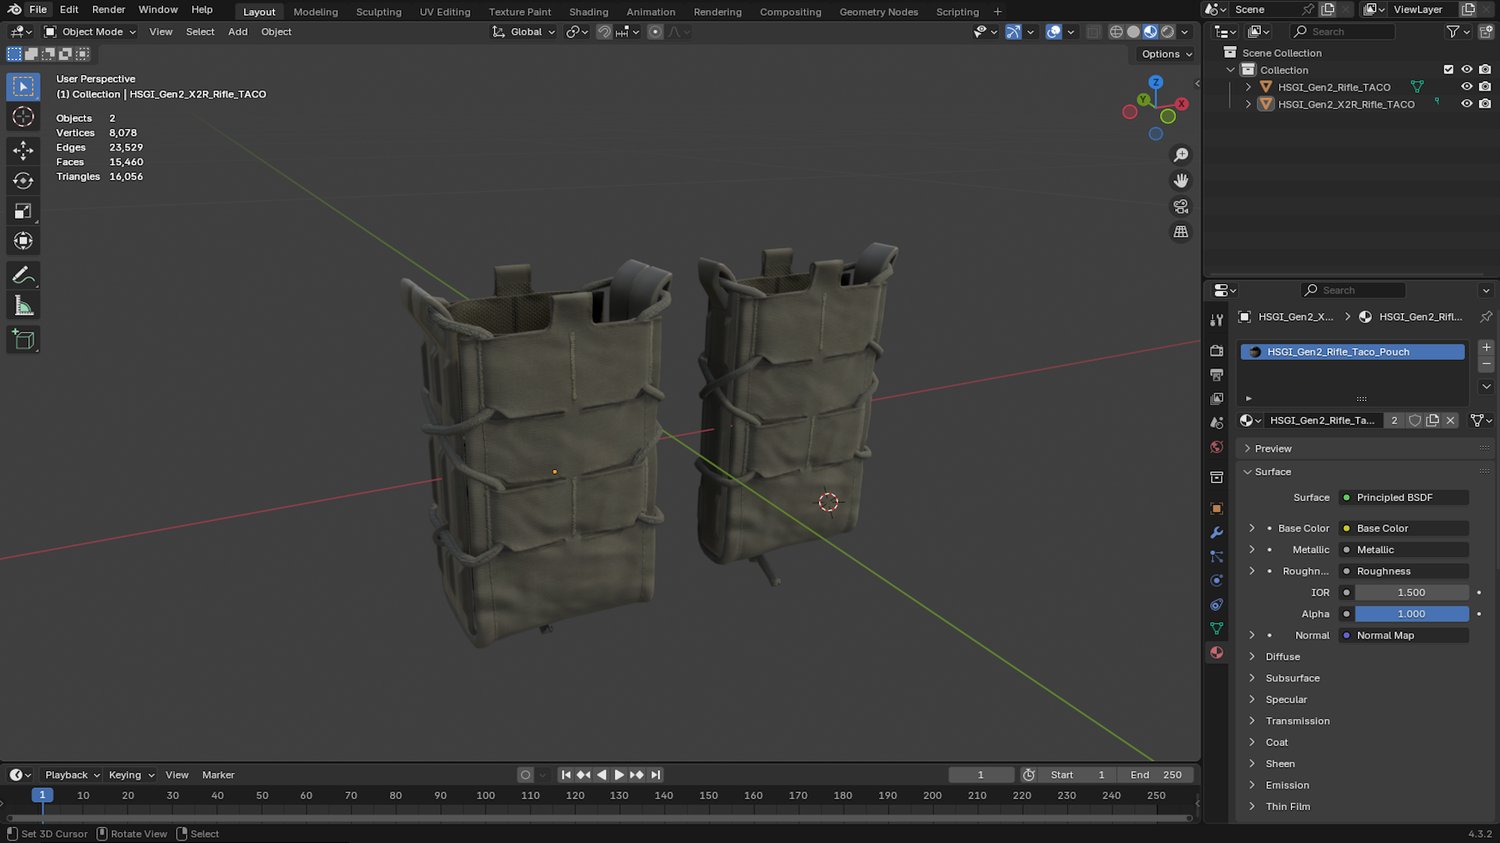Screen dimensions: 1500x843
Task: Select the Measure ruler tool
Action: [x=23, y=306]
